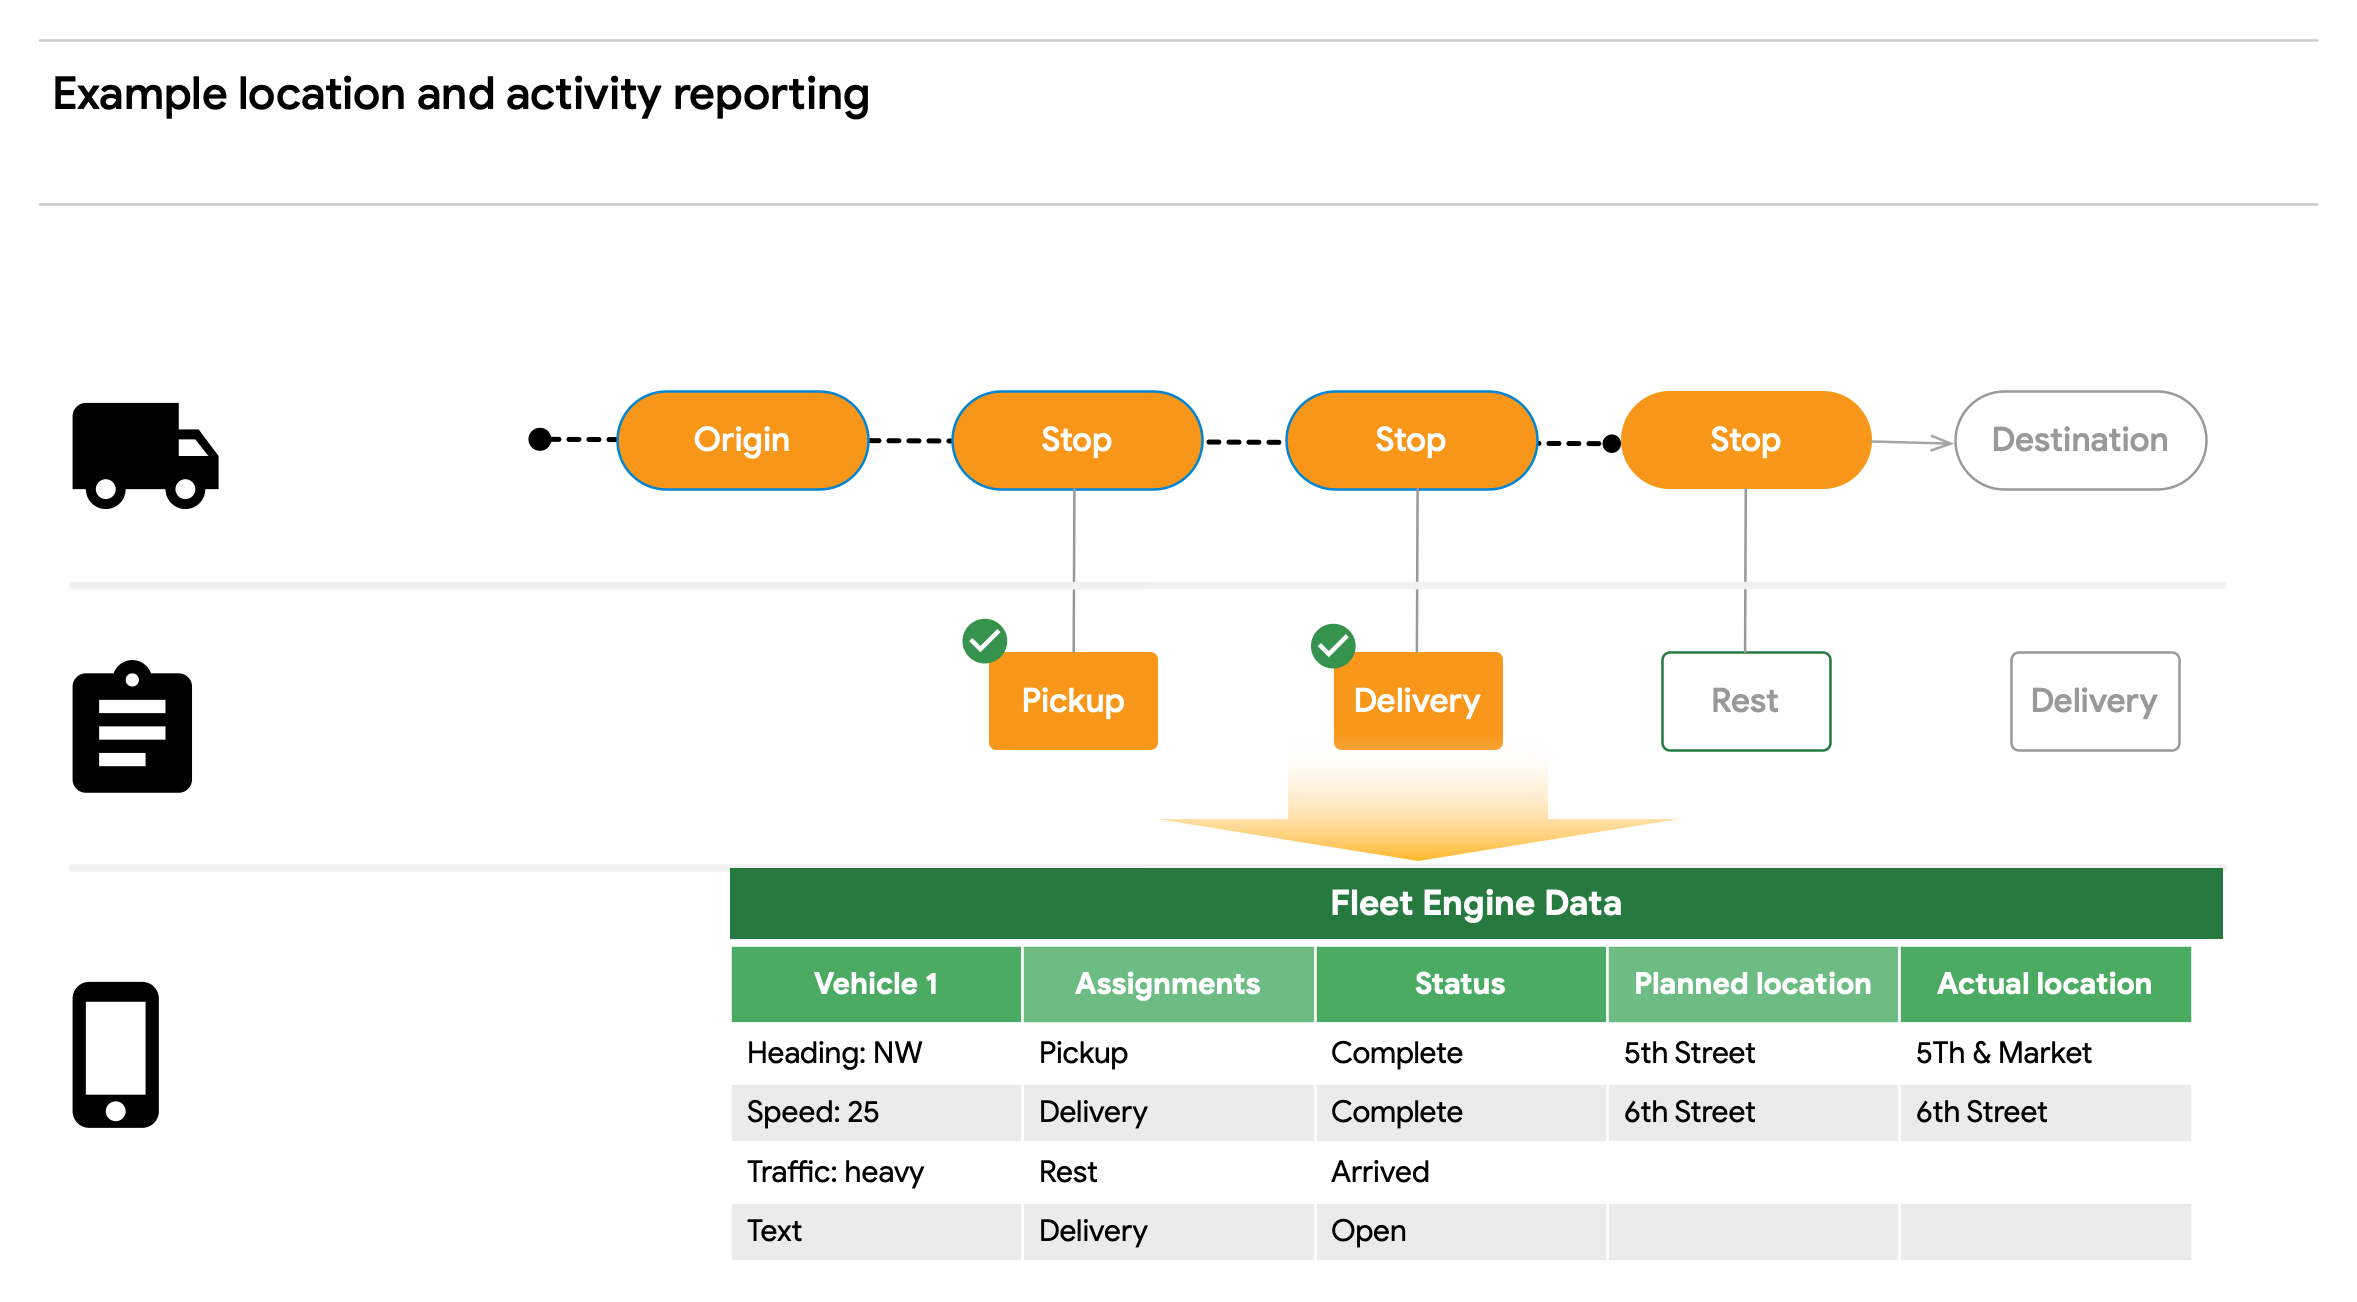
Task: Click the mobile phone icon
Action: click(116, 1055)
